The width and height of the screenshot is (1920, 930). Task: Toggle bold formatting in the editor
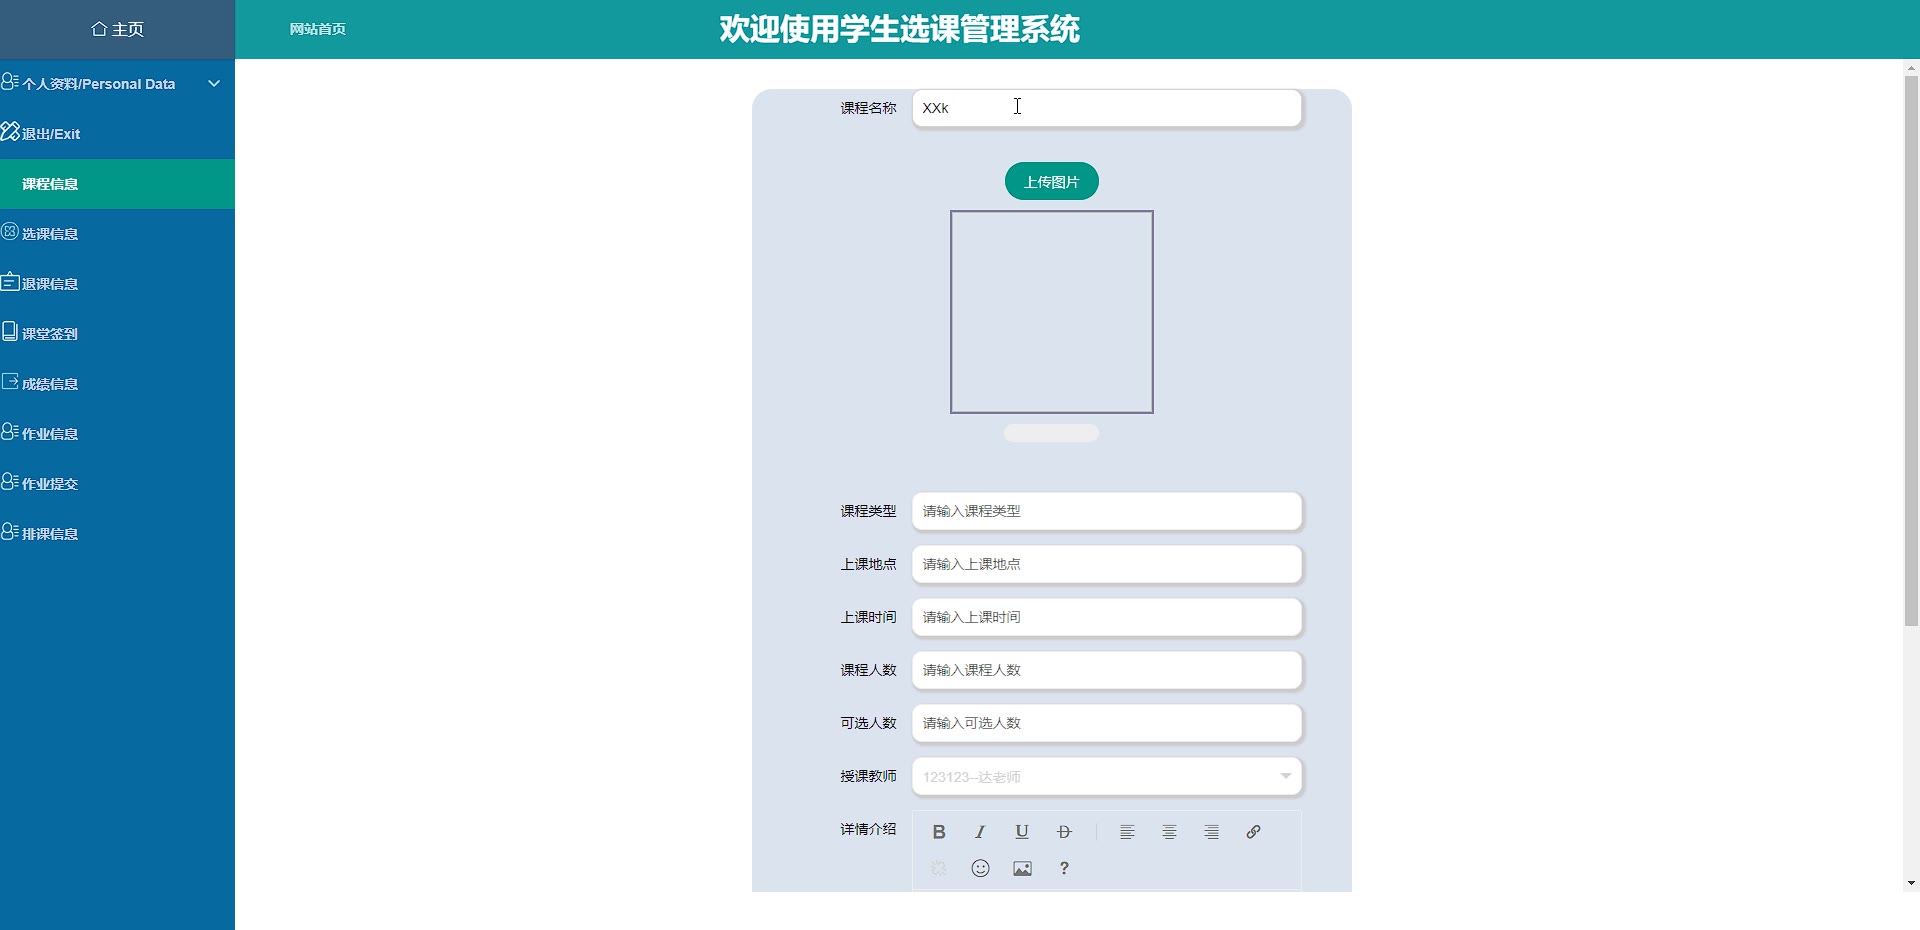tap(939, 832)
